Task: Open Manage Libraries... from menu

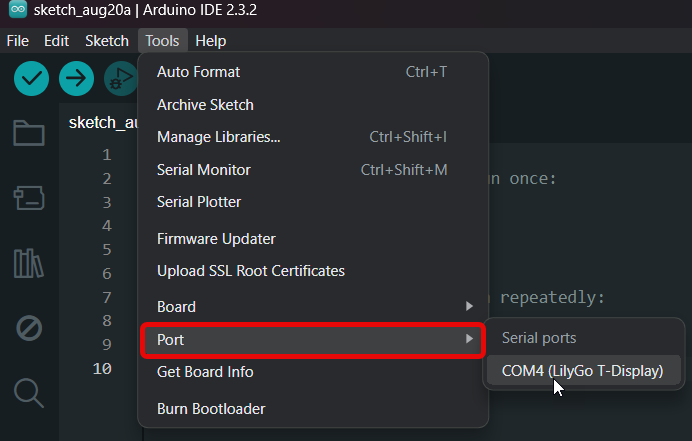Action: click(x=313, y=137)
